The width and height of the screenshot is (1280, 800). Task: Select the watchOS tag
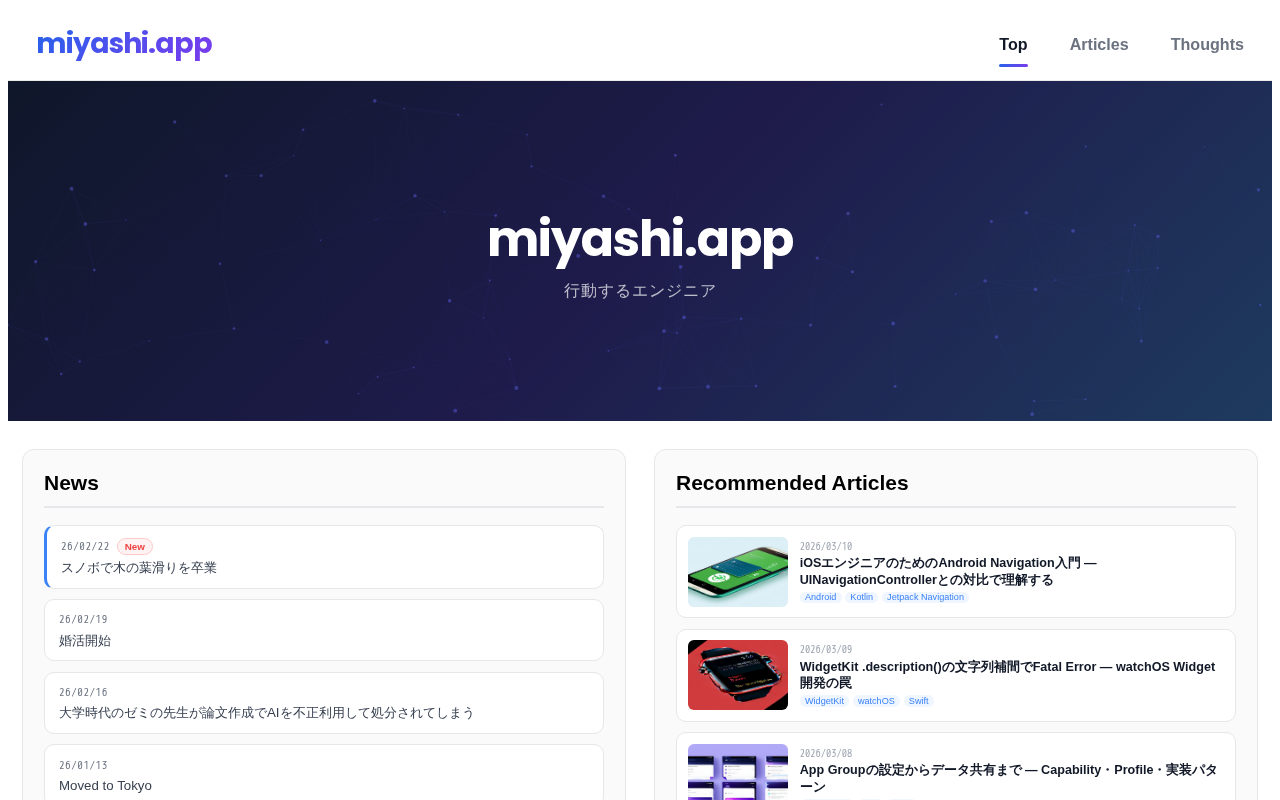coord(876,701)
